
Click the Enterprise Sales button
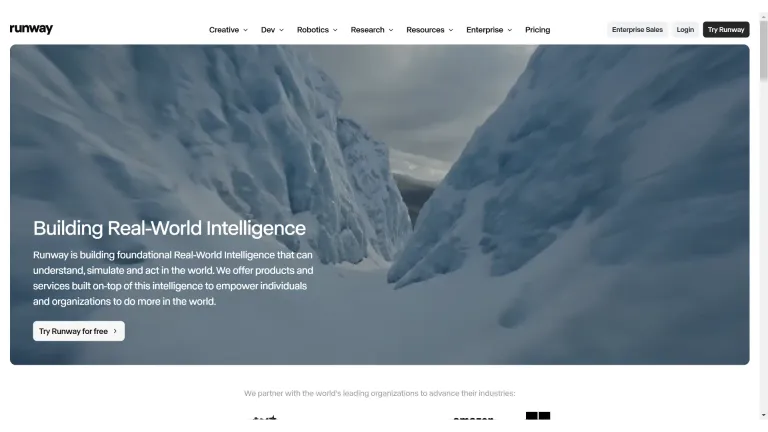(637, 29)
